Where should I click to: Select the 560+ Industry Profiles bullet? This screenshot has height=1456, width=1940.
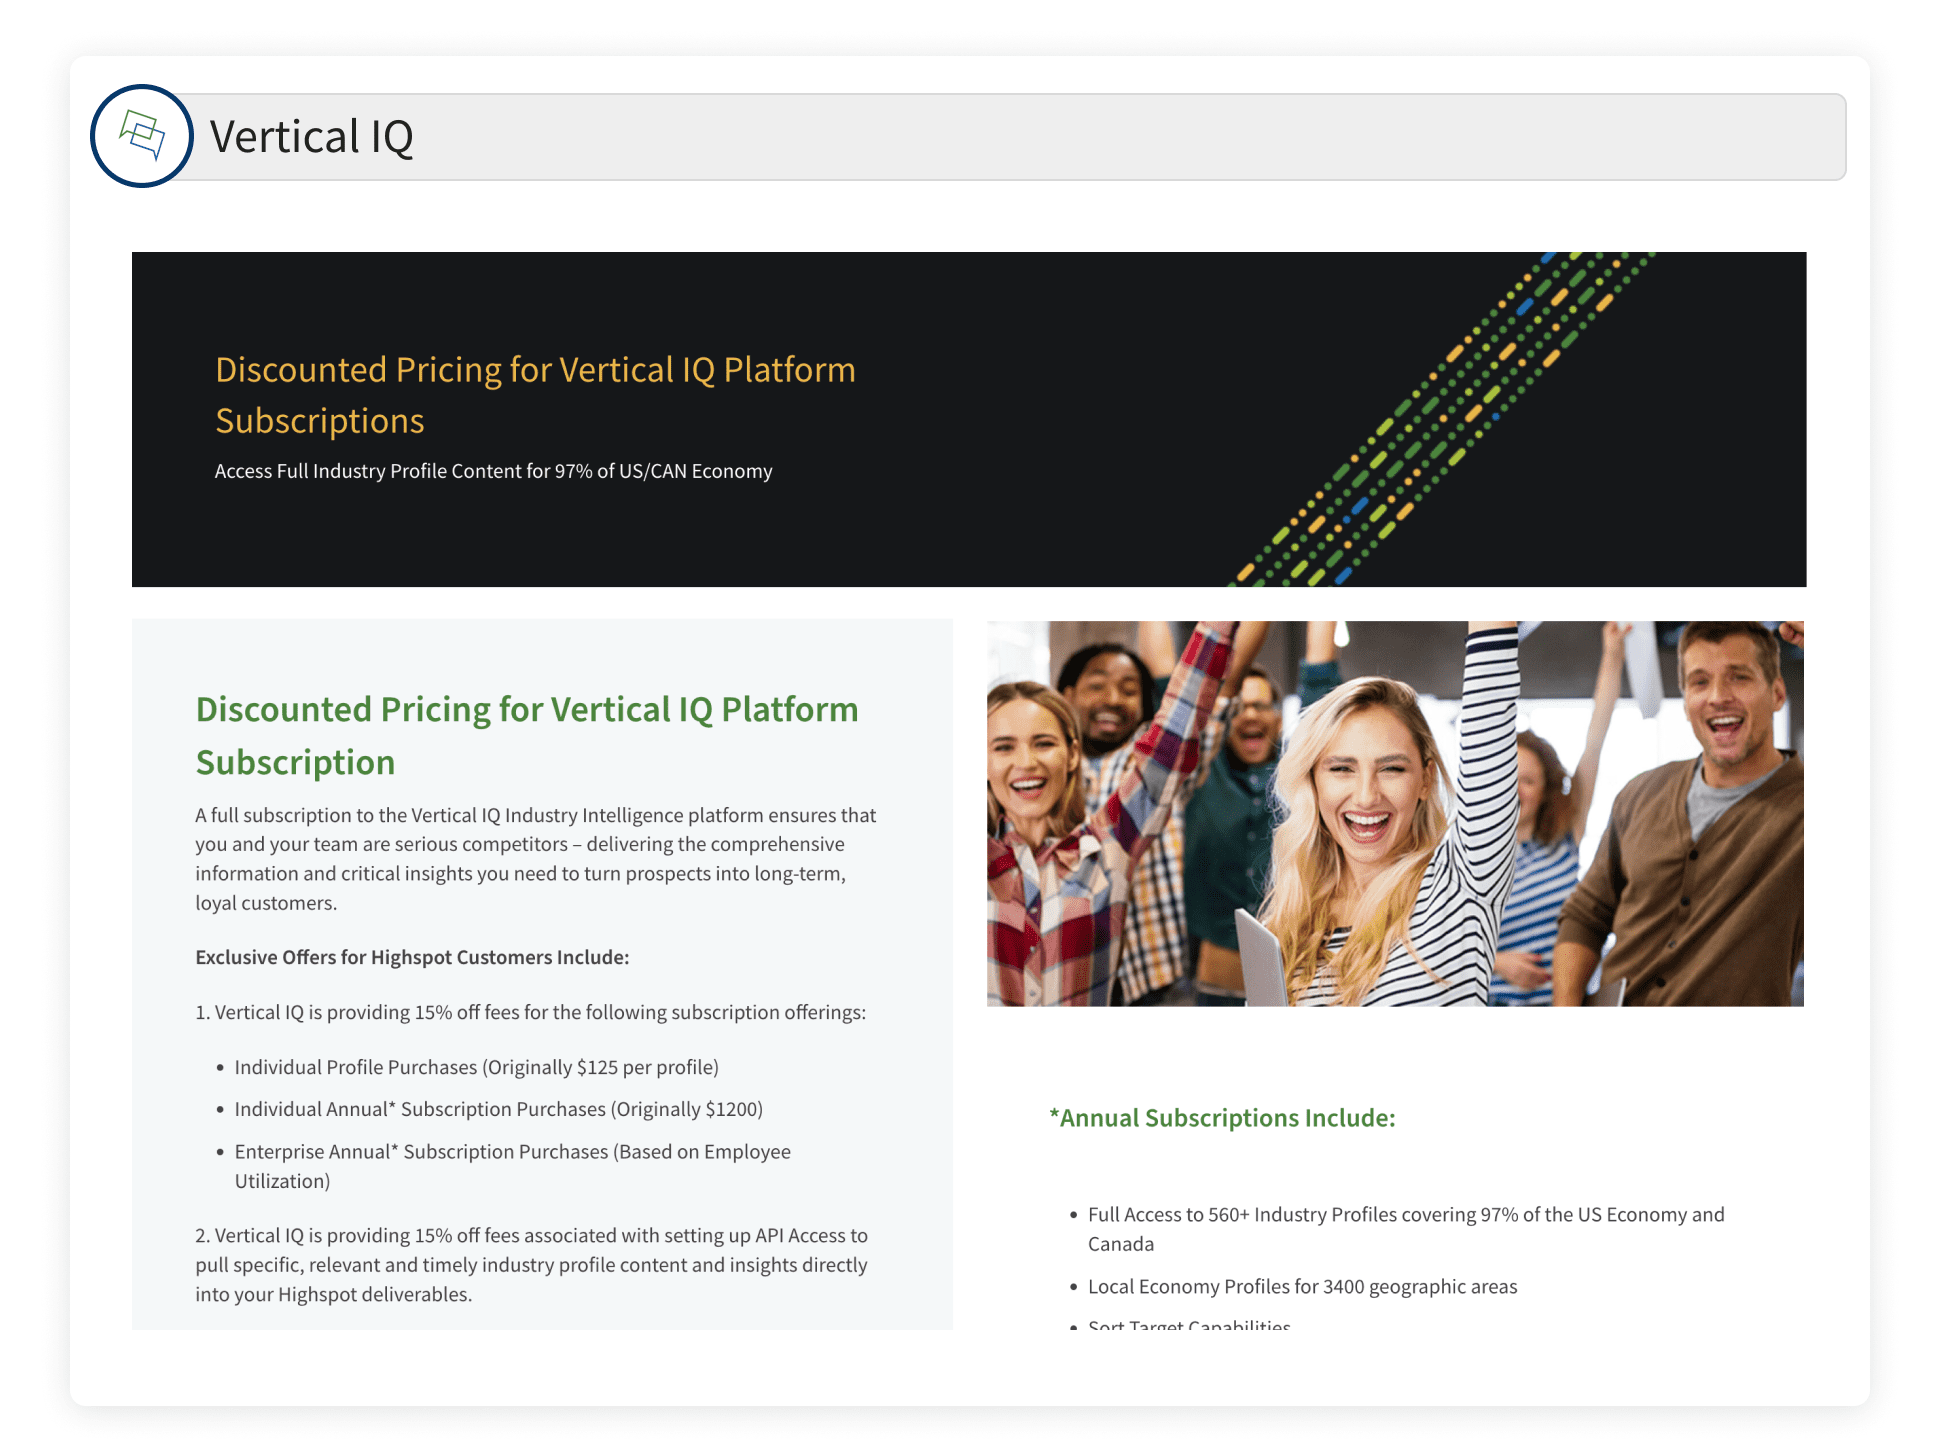1405,1228
